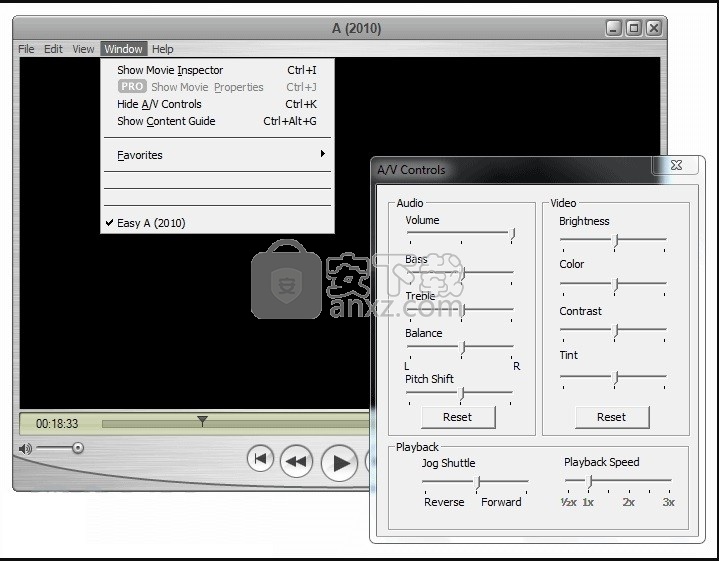The image size is (719, 561).
Task: Click the Jog Shuttle slider handle
Action: (x=477, y=482)
